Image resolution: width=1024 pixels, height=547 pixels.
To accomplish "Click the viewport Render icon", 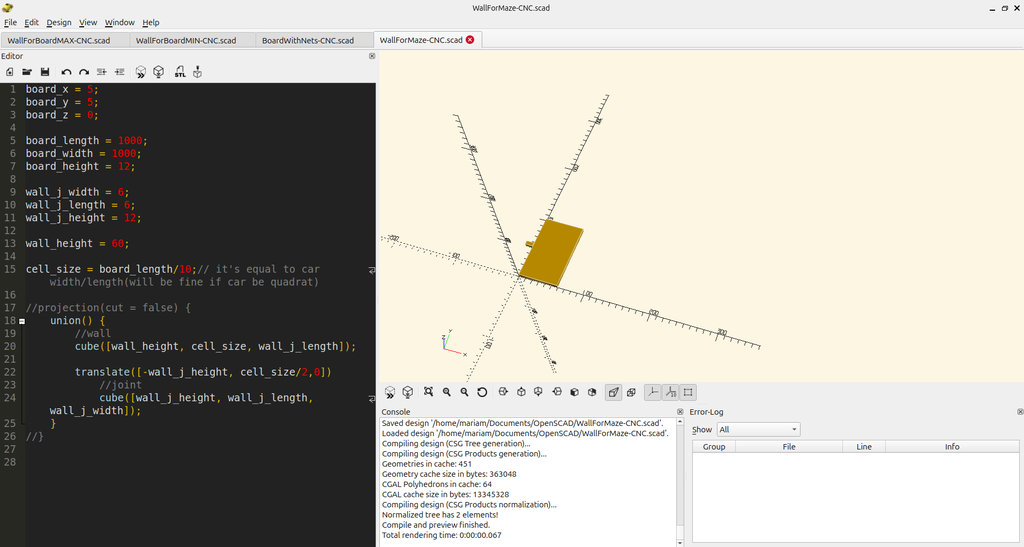I will (x=408, y=392).
